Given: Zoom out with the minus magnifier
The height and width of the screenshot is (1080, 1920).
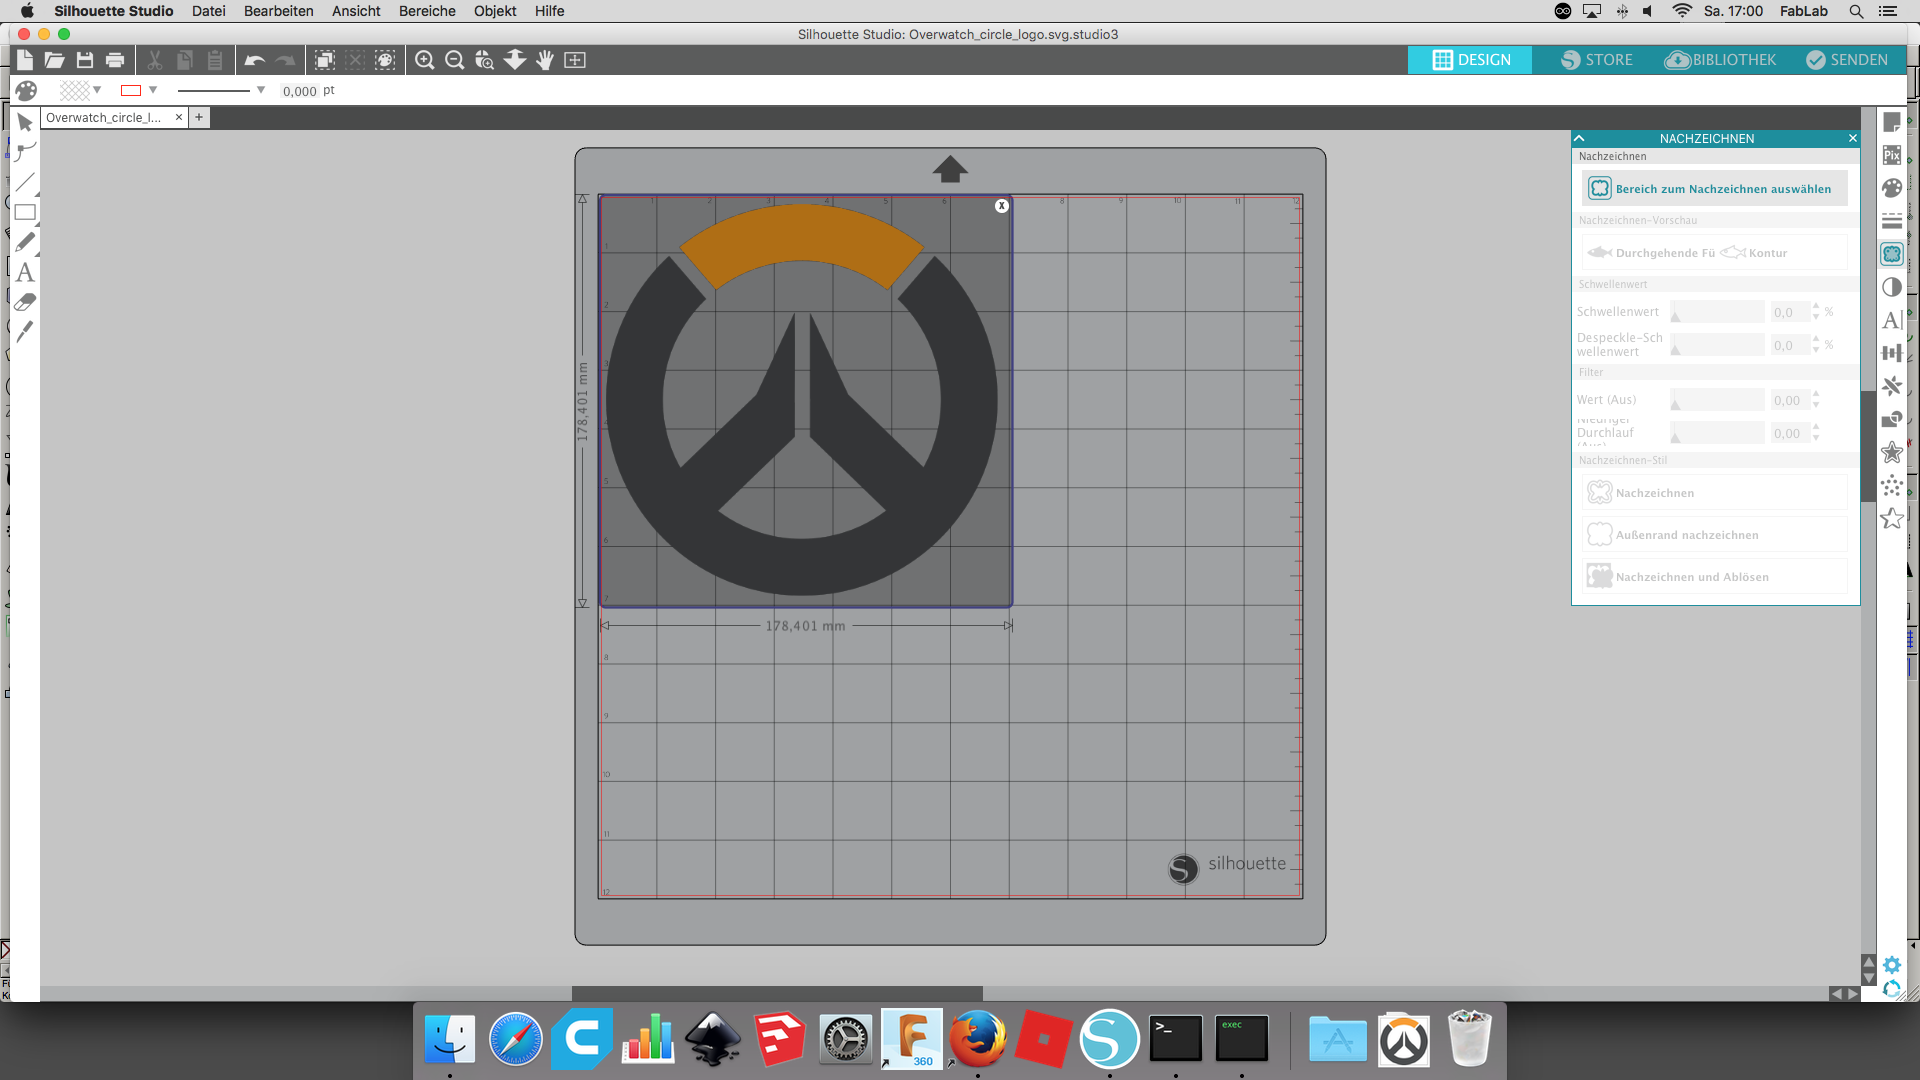Looking at the screenshot, I should click(455, 60).
